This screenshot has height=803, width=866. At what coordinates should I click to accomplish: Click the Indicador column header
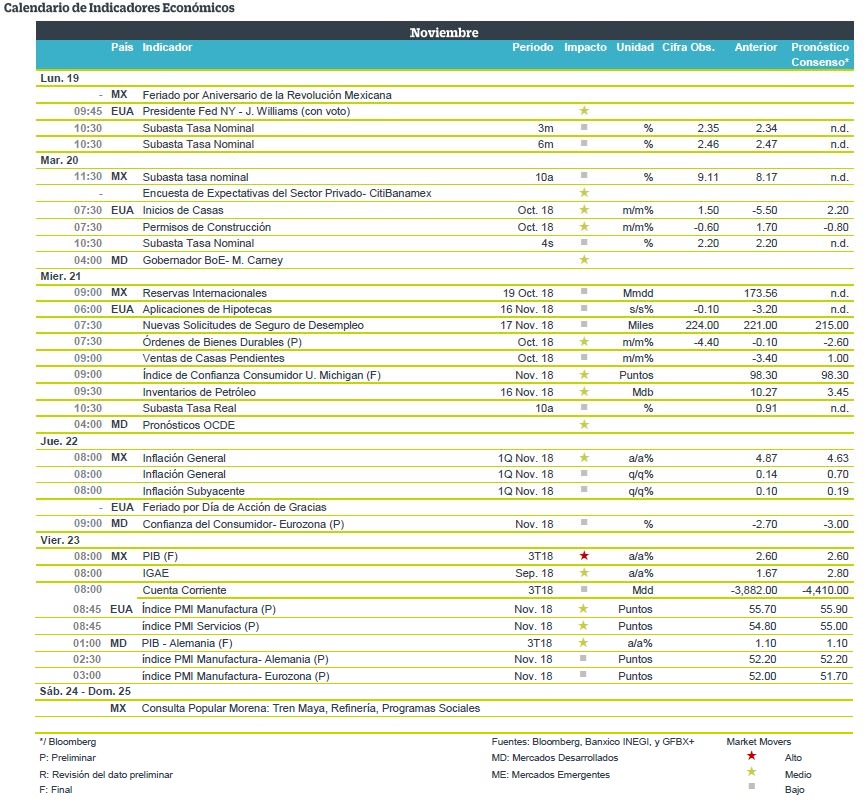[x=167, y=47]
